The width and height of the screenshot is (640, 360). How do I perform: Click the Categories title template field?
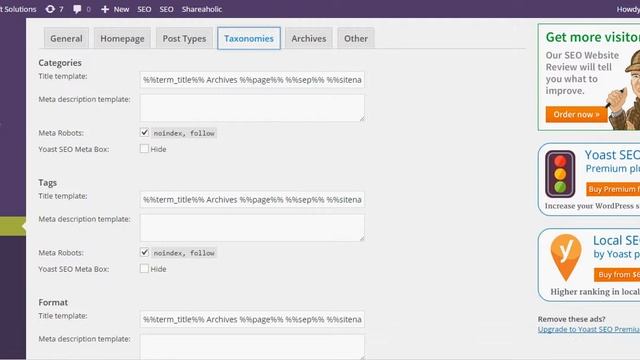coord(252,80)
